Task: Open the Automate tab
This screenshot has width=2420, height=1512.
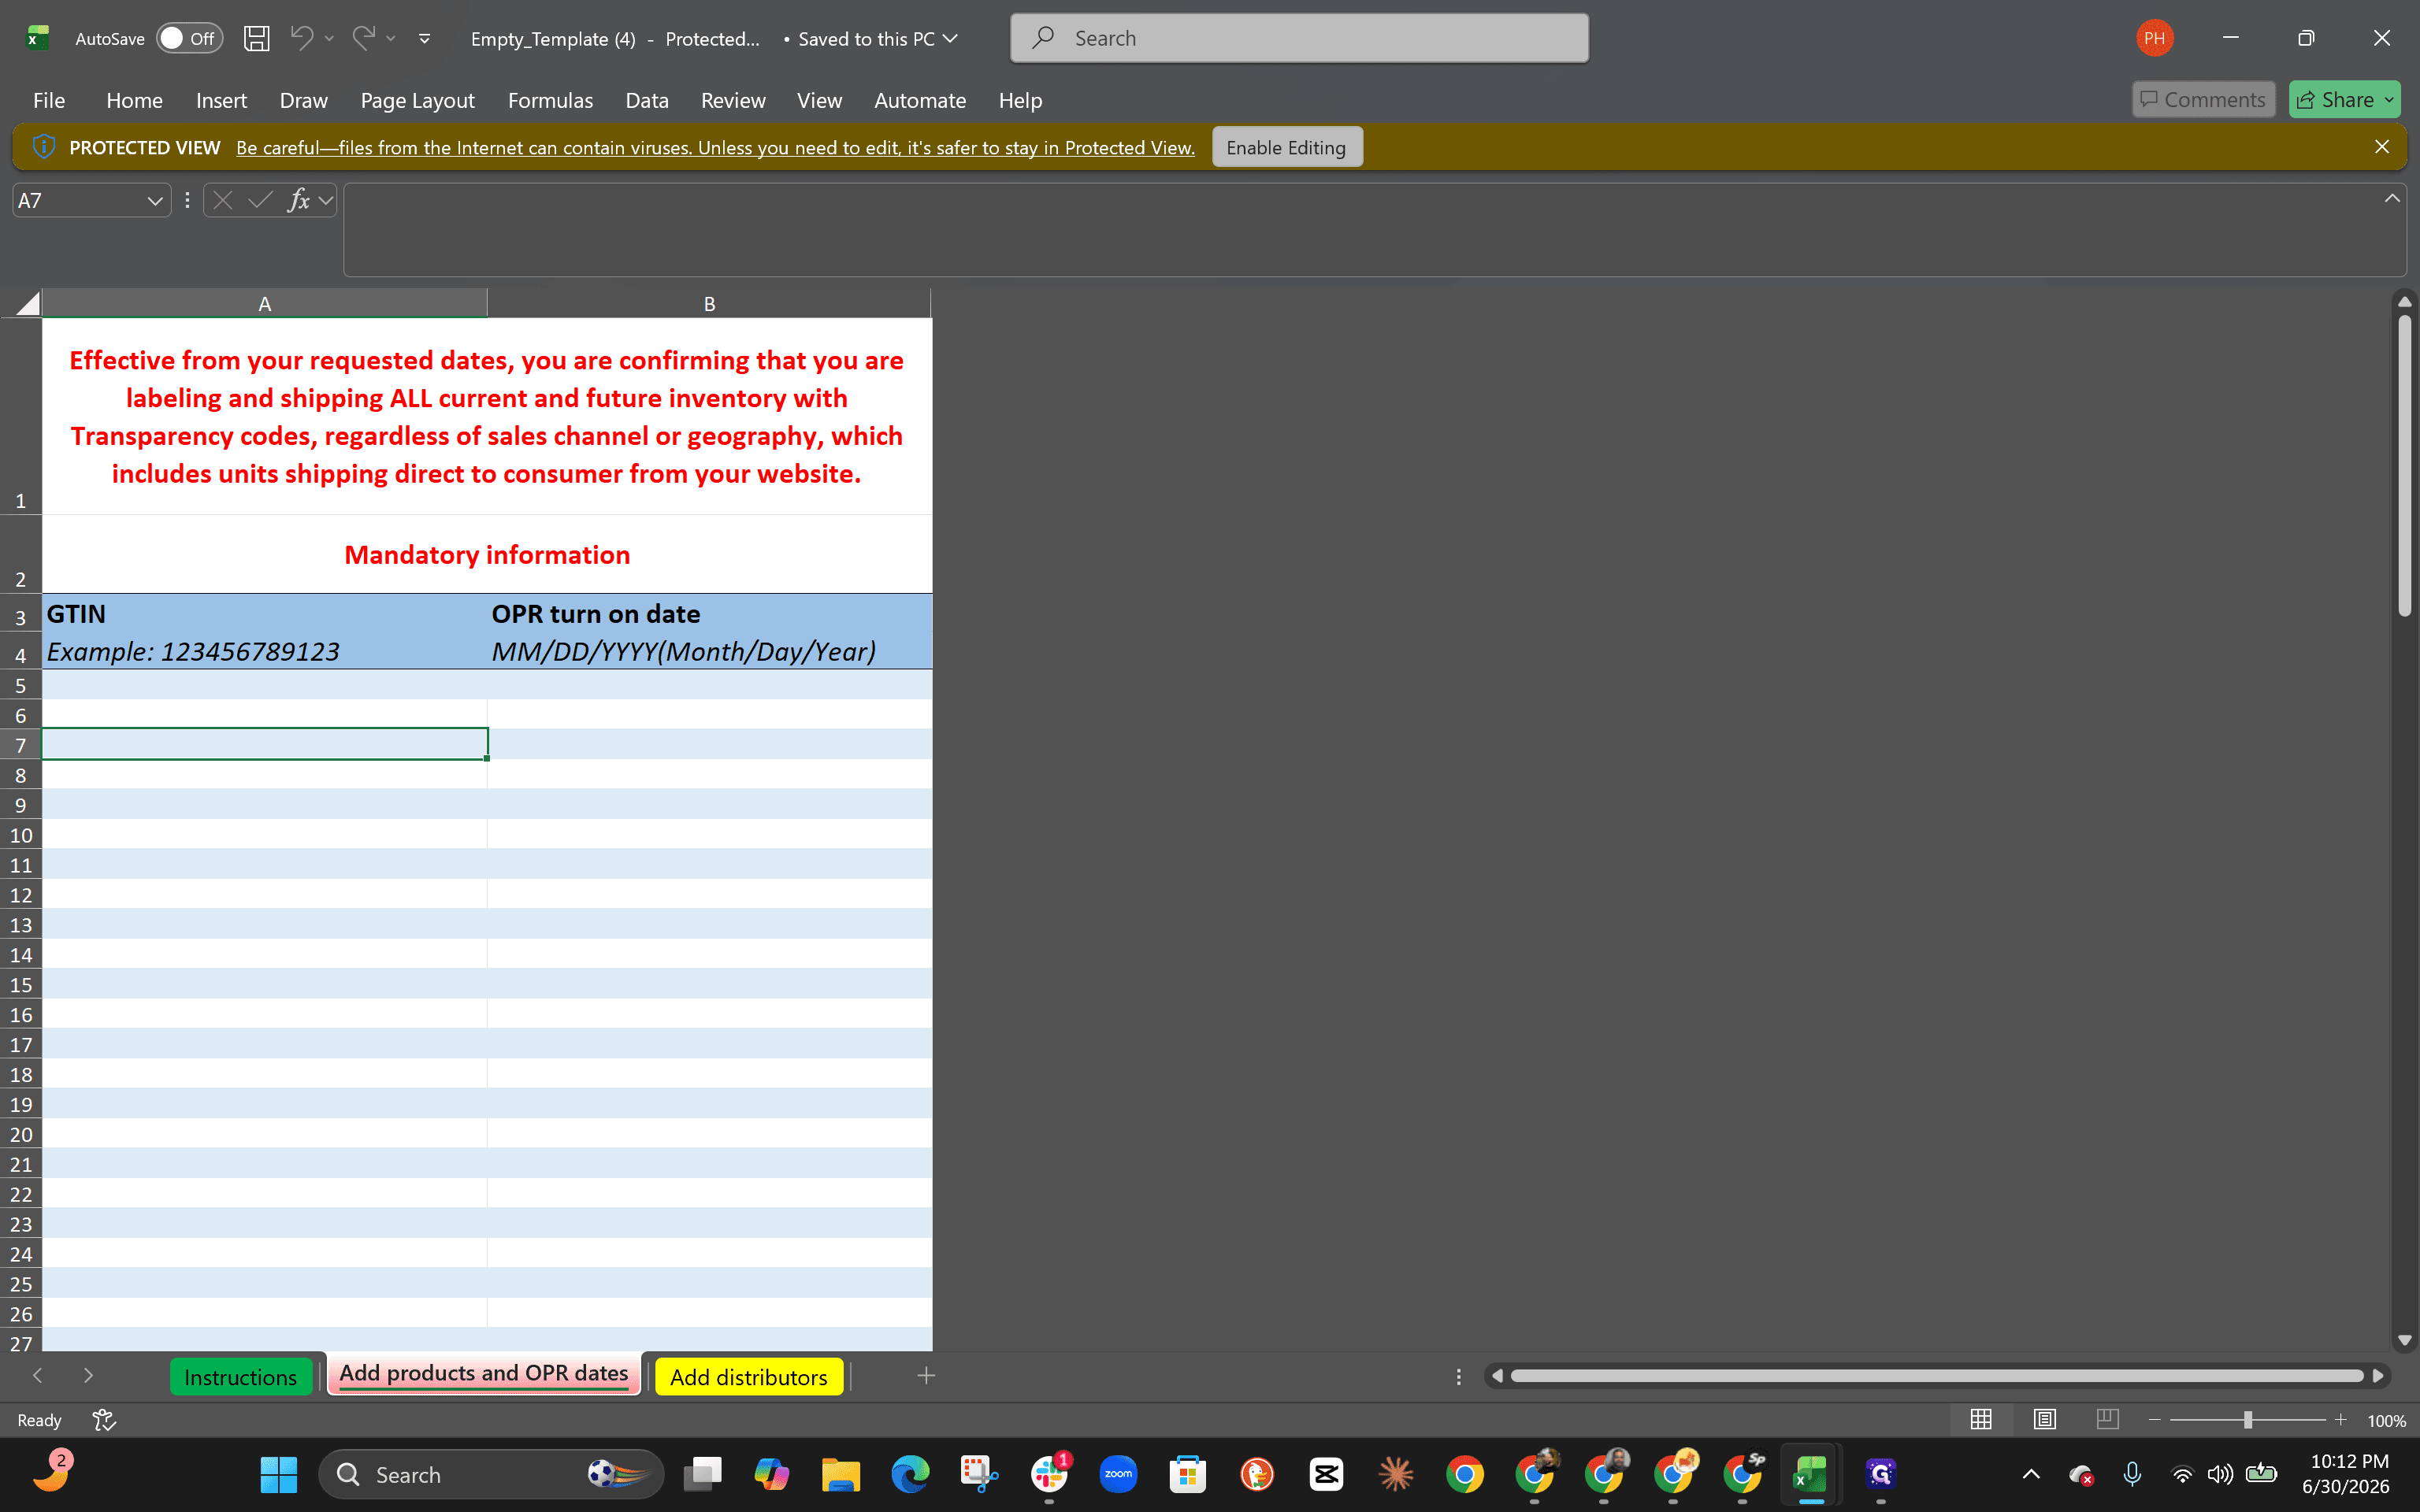Action: (x=920, y=100)
